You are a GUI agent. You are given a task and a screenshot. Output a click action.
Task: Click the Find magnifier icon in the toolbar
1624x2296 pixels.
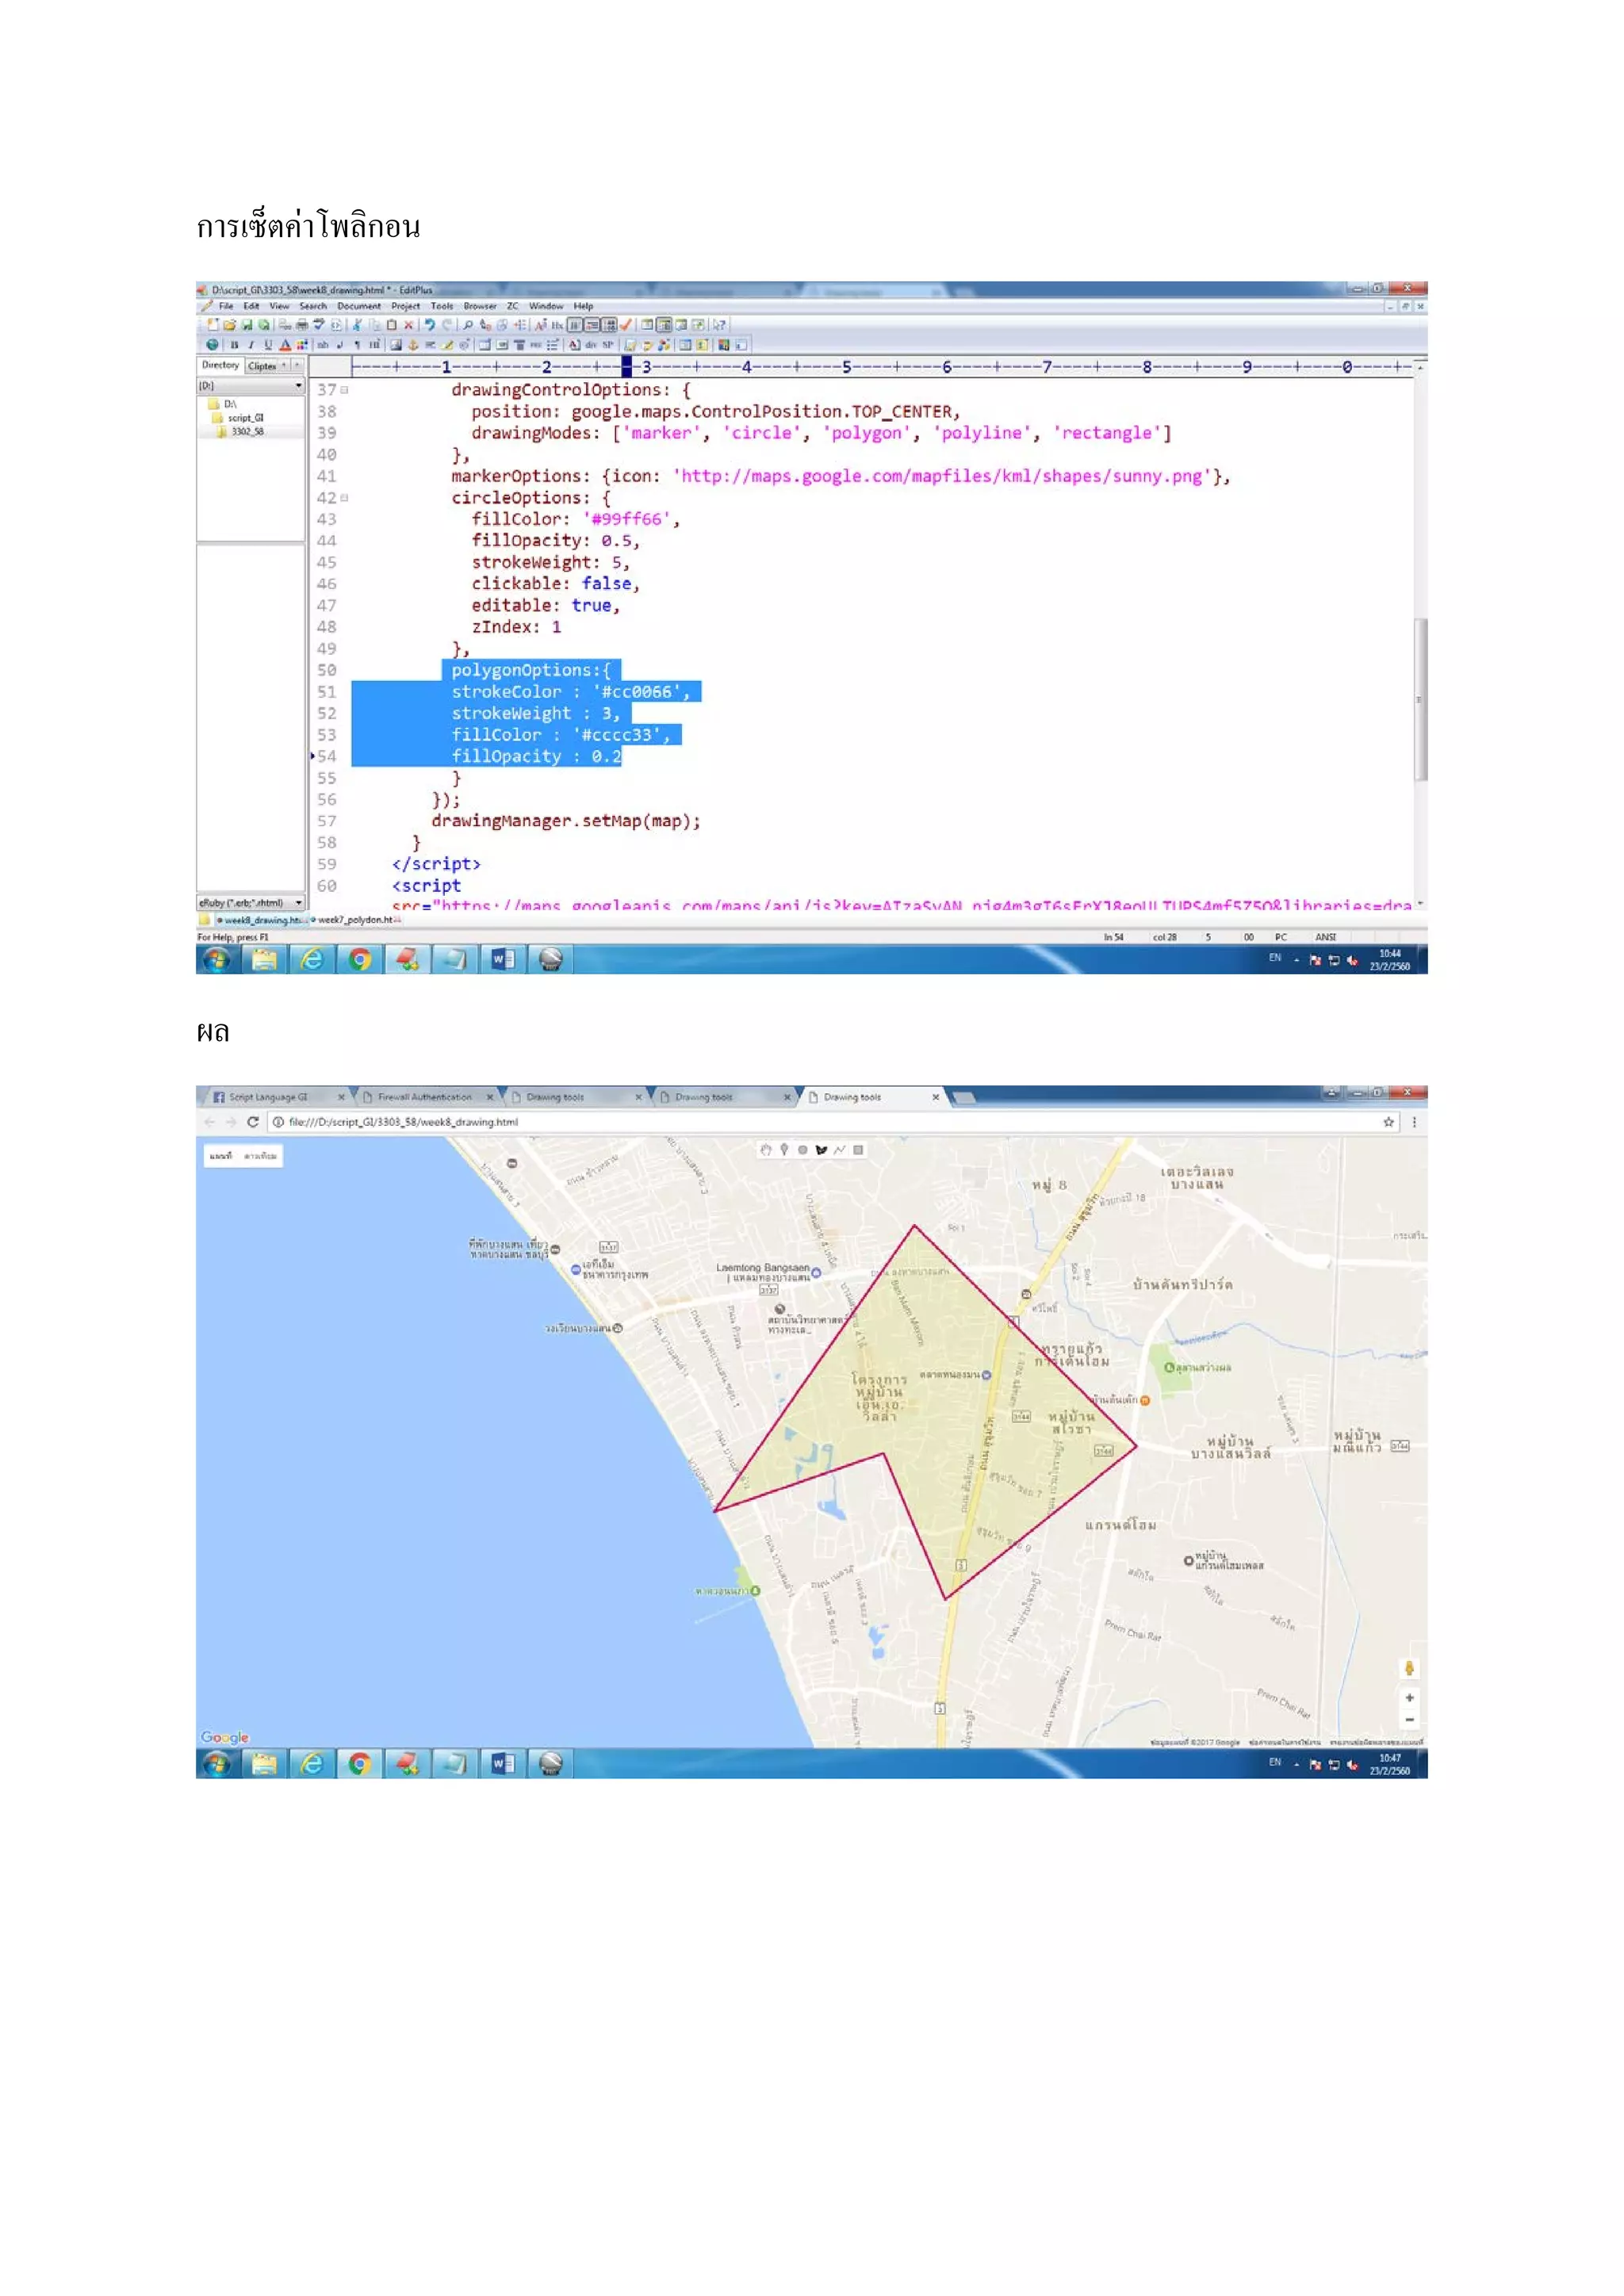point(467,325)
